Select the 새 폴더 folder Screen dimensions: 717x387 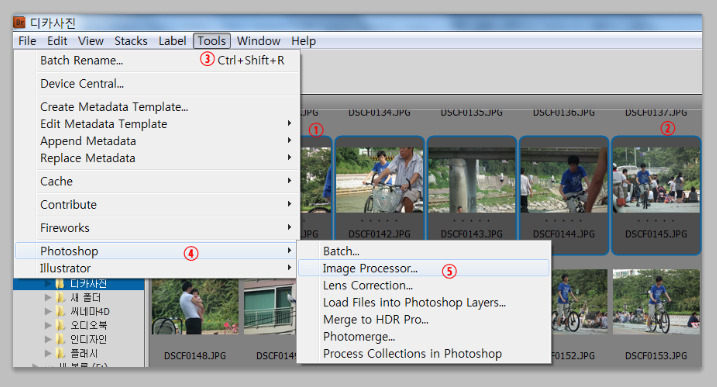[86, 298]
